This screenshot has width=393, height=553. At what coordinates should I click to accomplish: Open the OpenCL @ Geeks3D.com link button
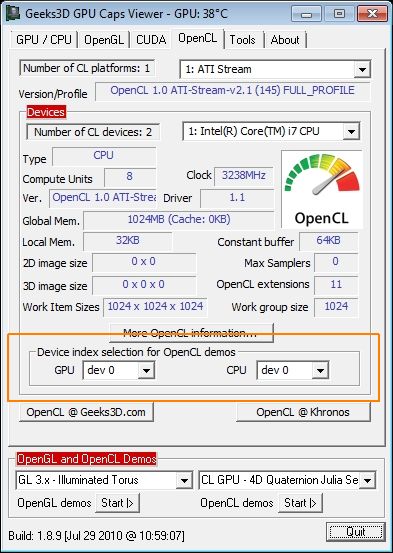(x=86, y=412)
